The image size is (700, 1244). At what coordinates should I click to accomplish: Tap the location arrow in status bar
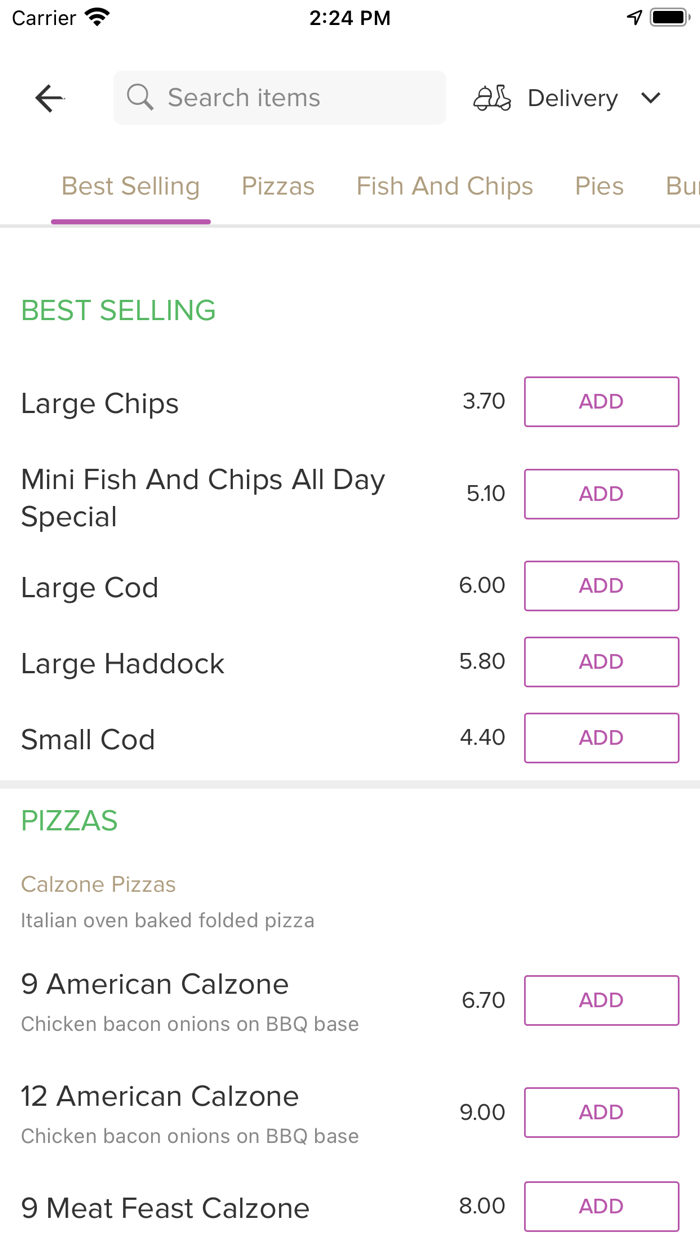pos(634,18)
